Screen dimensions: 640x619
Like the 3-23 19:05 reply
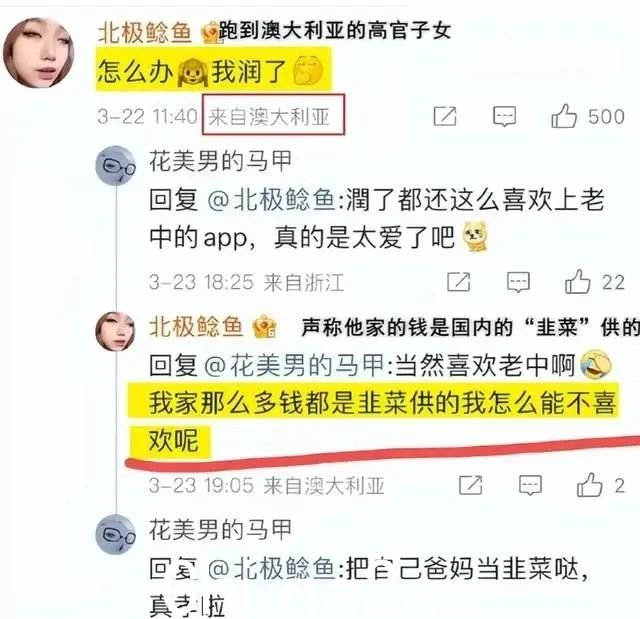(589, 485)
